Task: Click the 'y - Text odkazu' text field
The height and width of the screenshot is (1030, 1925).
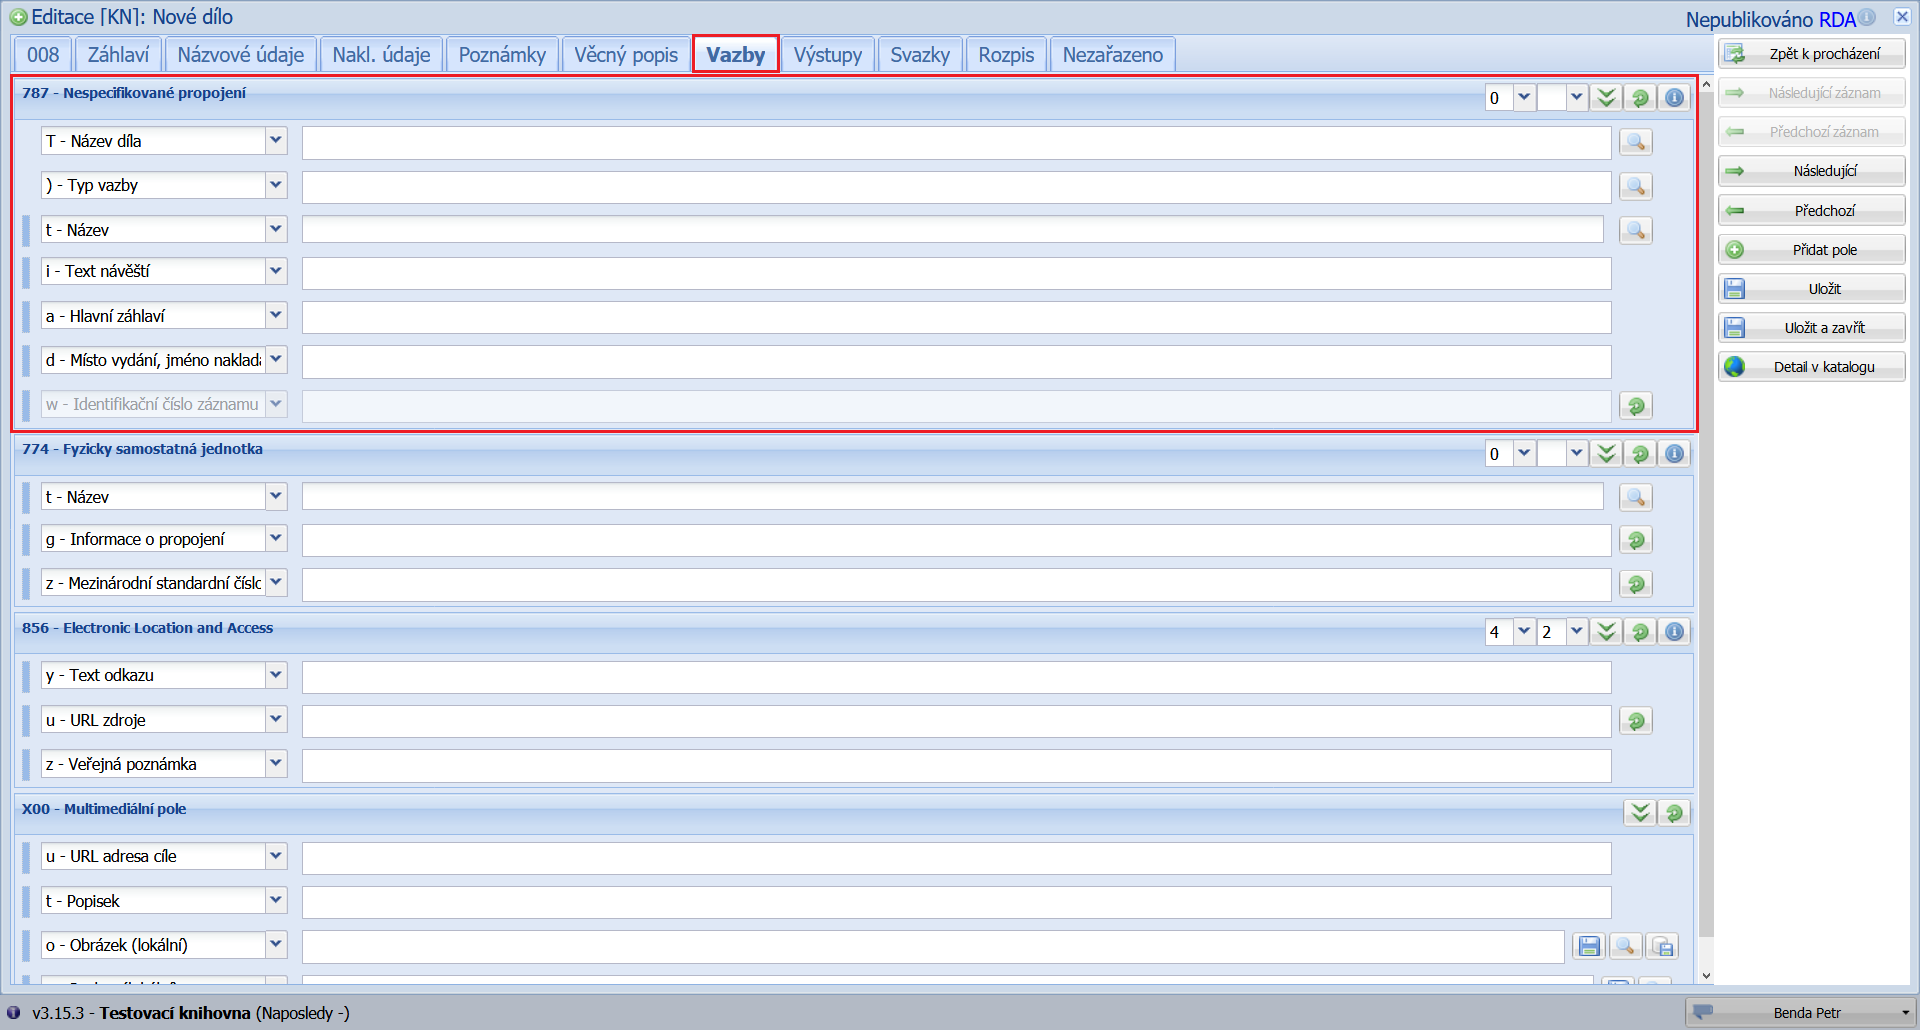Action: coord(956,677)
